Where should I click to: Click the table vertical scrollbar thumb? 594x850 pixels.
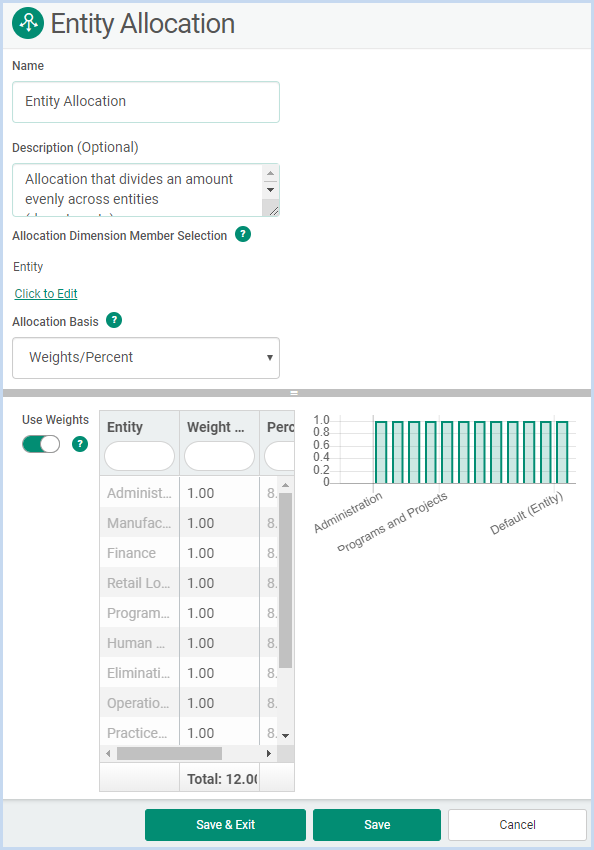coord(286,580)
